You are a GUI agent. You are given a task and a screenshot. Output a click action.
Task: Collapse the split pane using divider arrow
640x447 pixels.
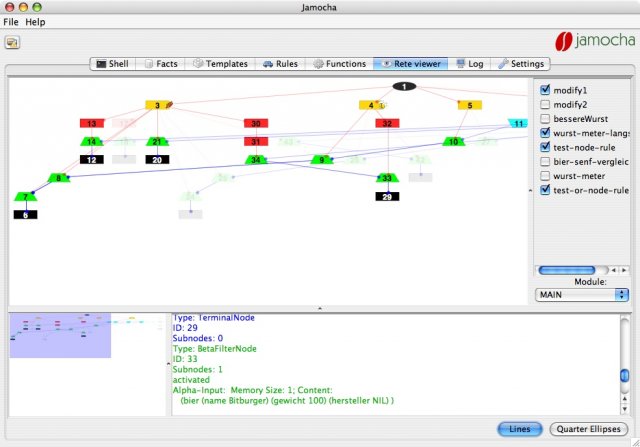click(319, 309)
